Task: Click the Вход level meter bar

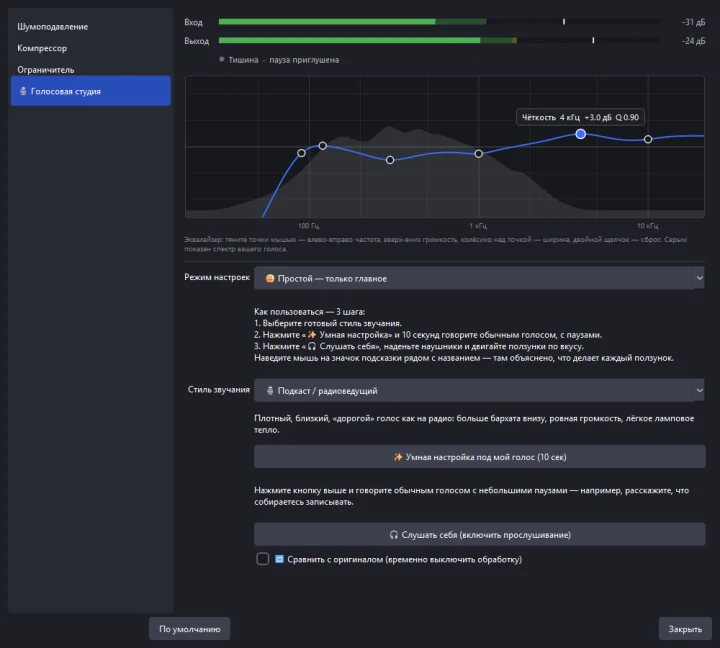Action: coord(439,22)
